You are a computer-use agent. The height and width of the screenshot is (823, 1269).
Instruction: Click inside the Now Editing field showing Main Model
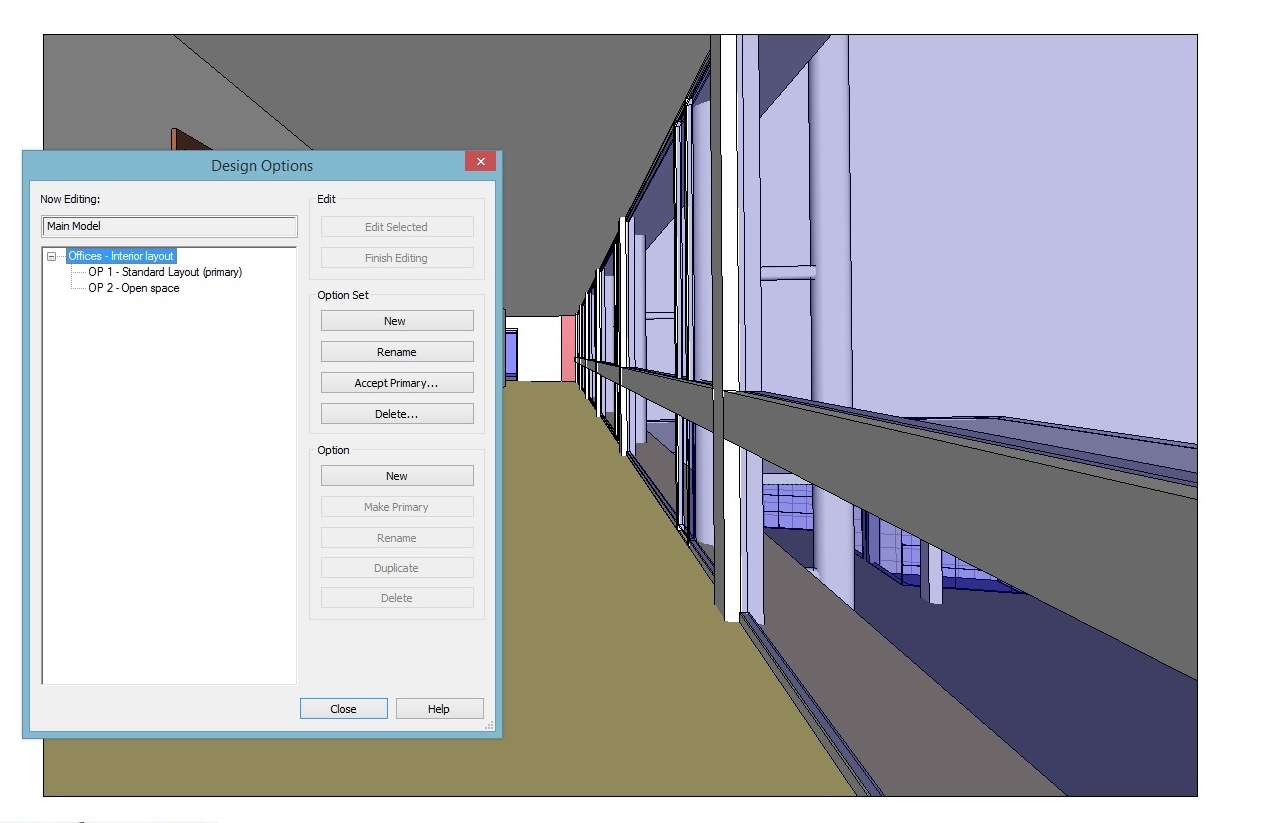168,226
